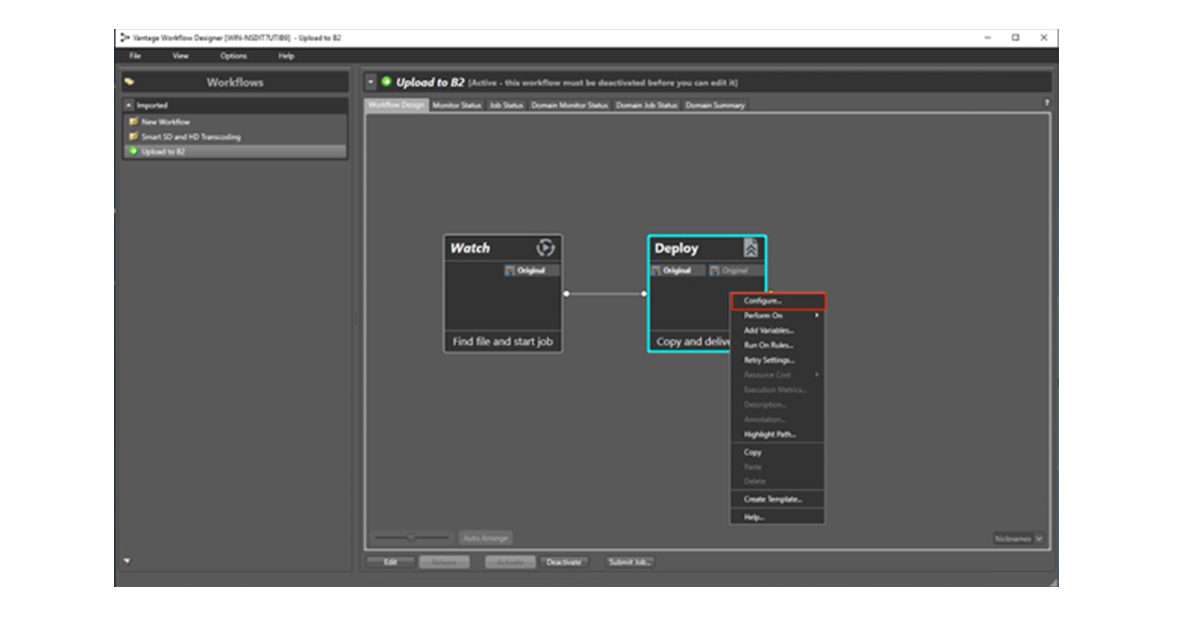Click the Release button
1200x628 pixels.
click(x=444, y=562)
